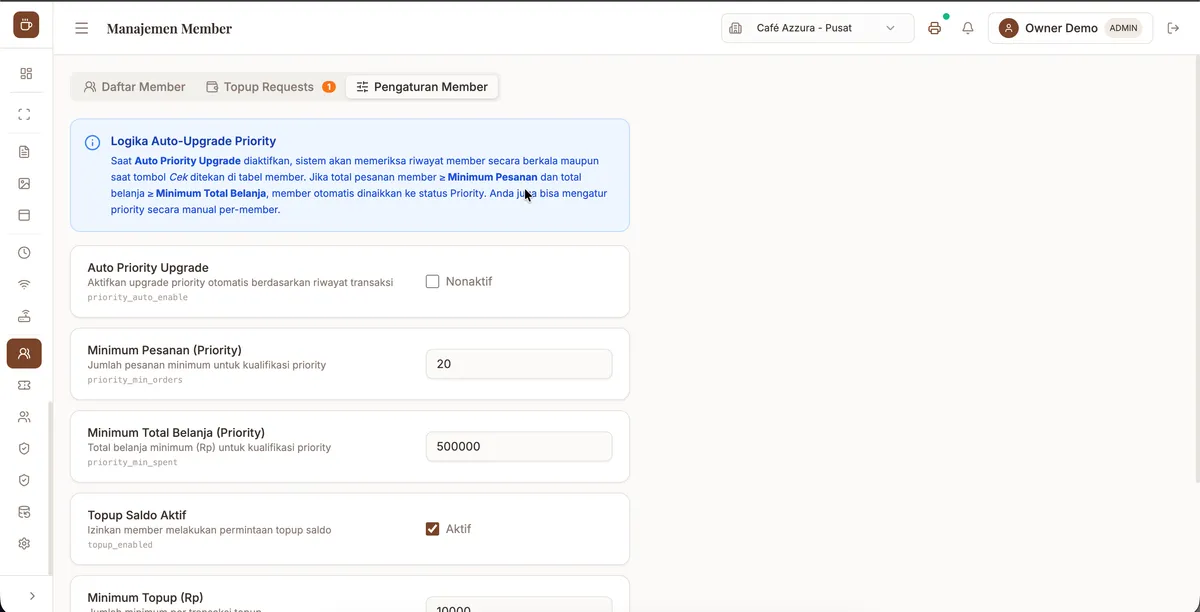Screen dimensions: 1200x612
Task: Open the image gallery icon in sidebar
Action: pos(25,183)
